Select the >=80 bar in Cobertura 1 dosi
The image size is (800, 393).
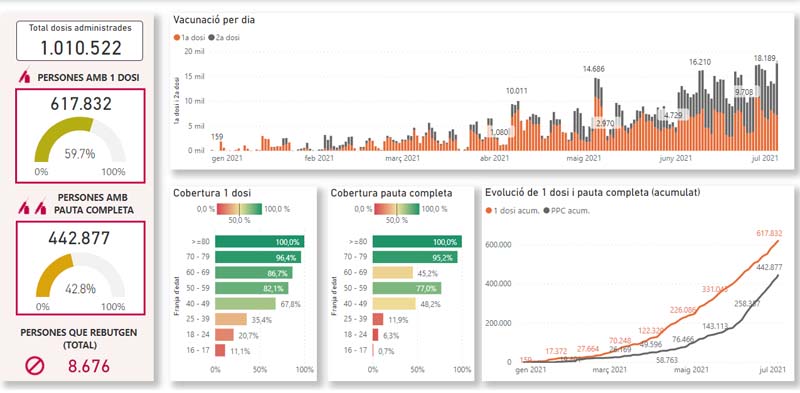(x=260, y=241)
